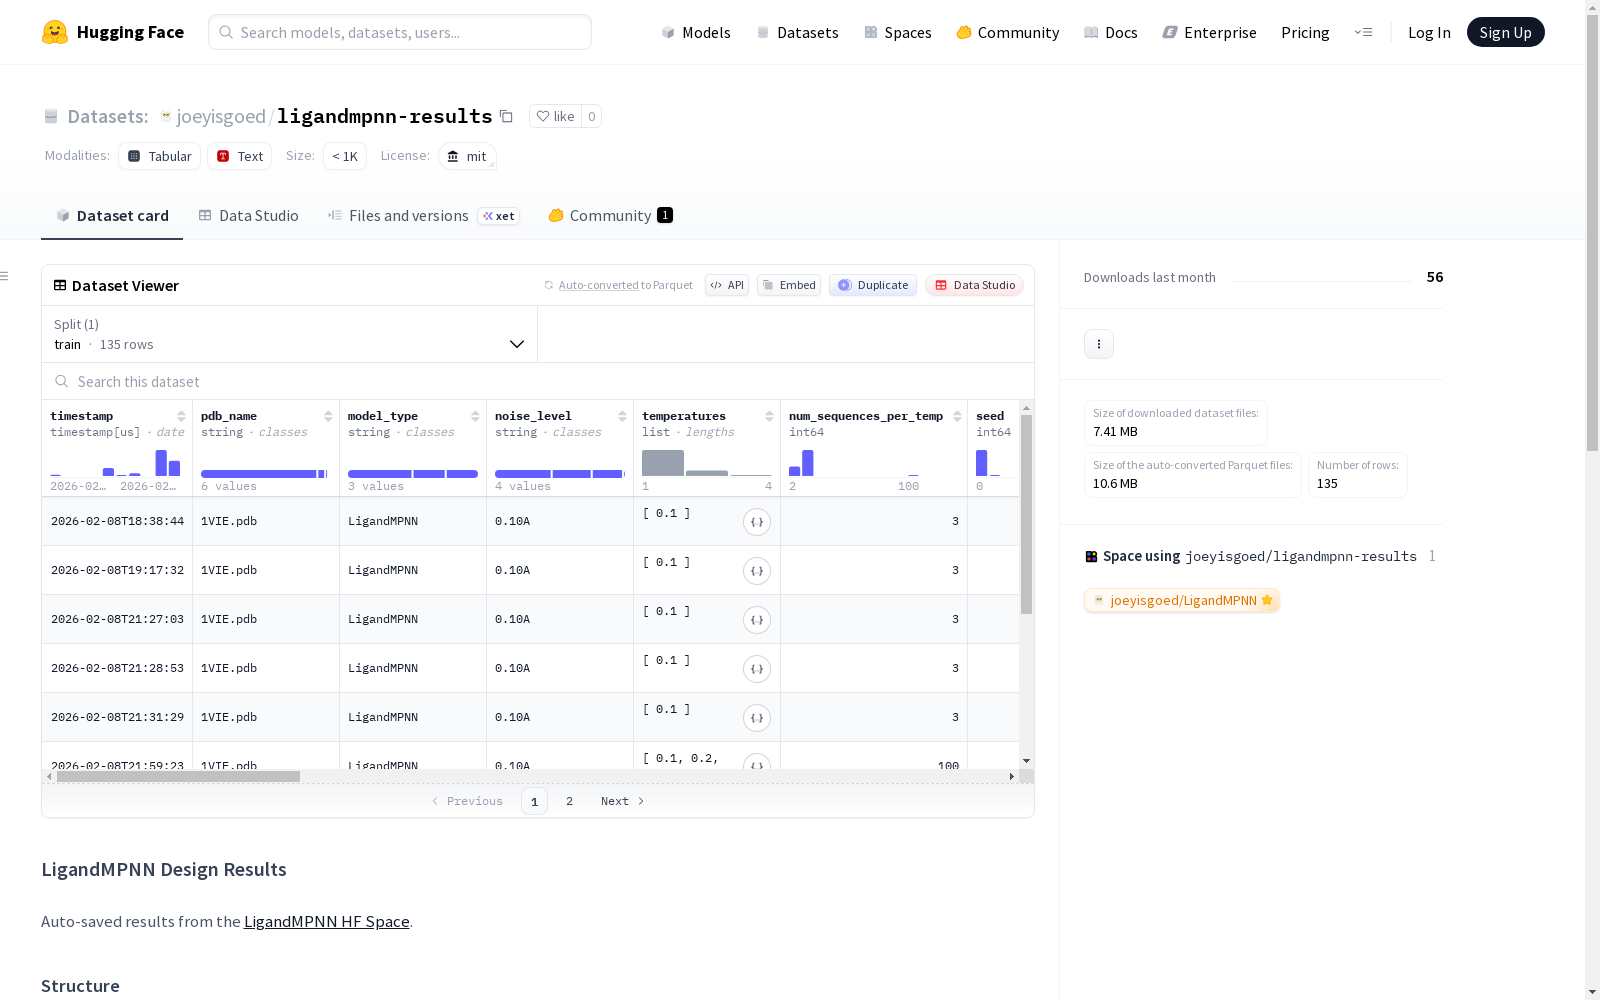The width and height of the screenshot is (1600, 1000).
Task: Focus the Search this dataset field
Action: point(538,382)
